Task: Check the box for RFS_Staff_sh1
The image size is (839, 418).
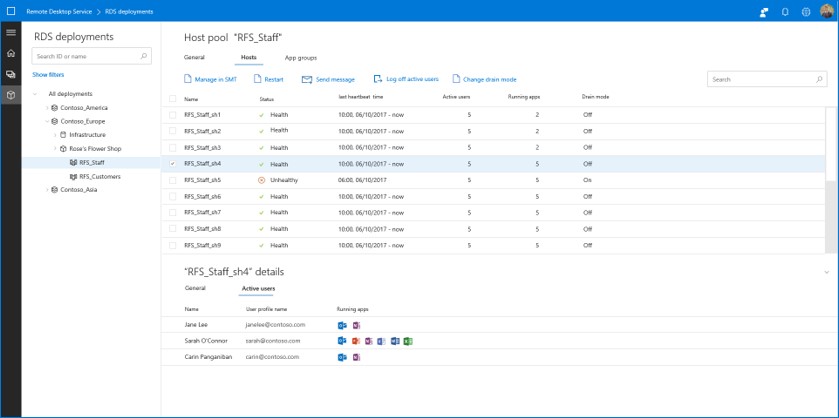Action: (172, 115)
